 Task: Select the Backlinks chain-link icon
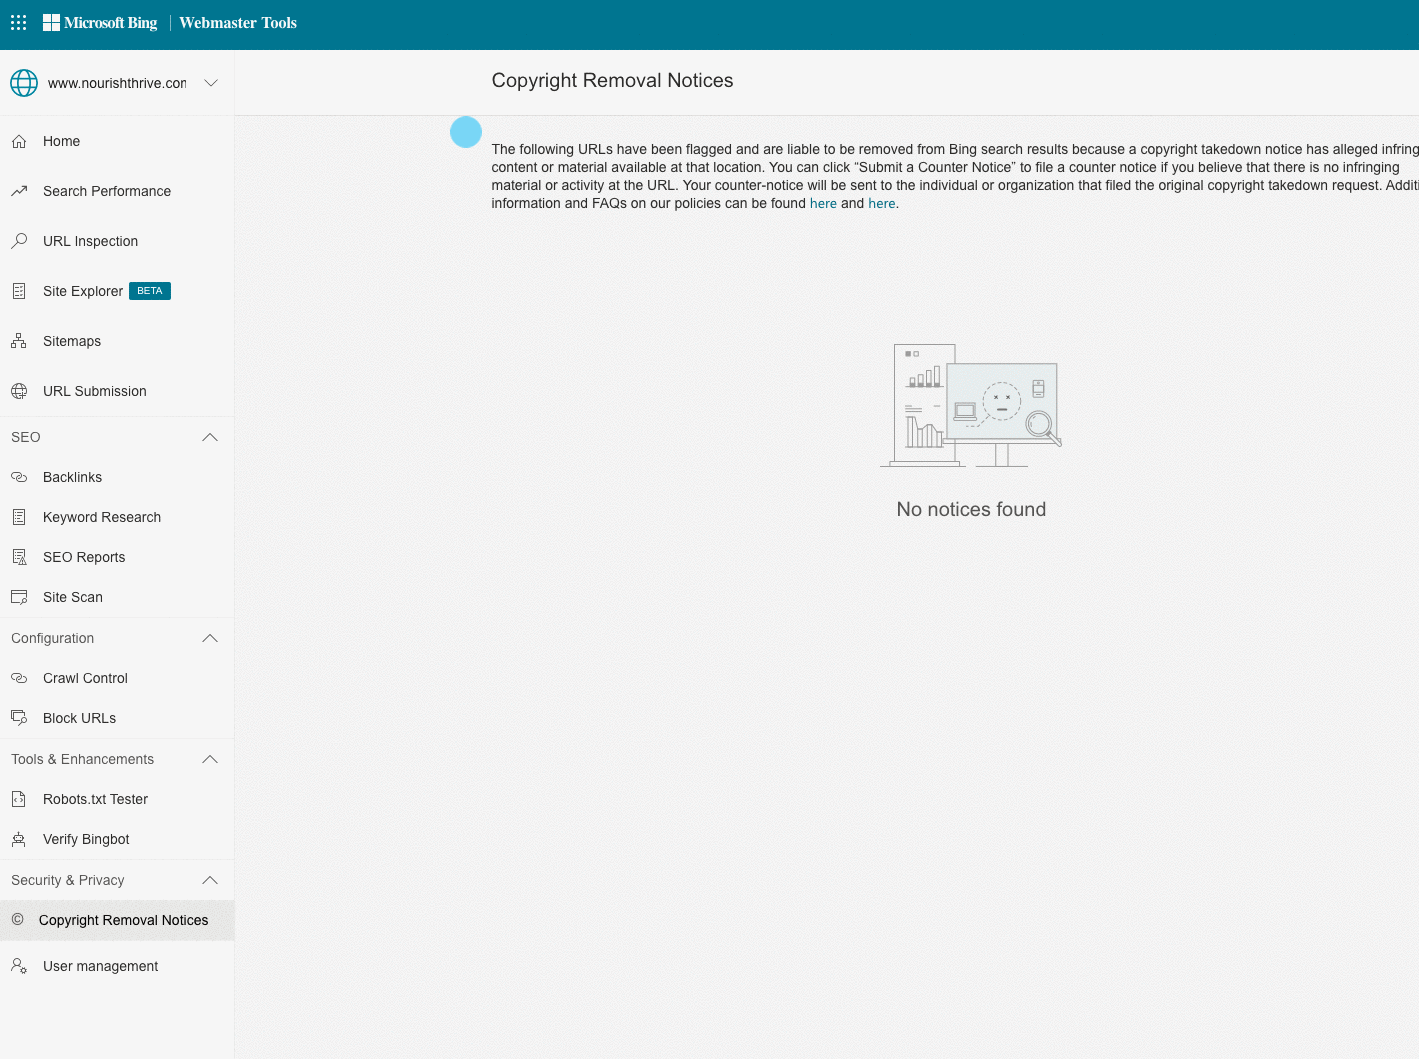[20, 477]
